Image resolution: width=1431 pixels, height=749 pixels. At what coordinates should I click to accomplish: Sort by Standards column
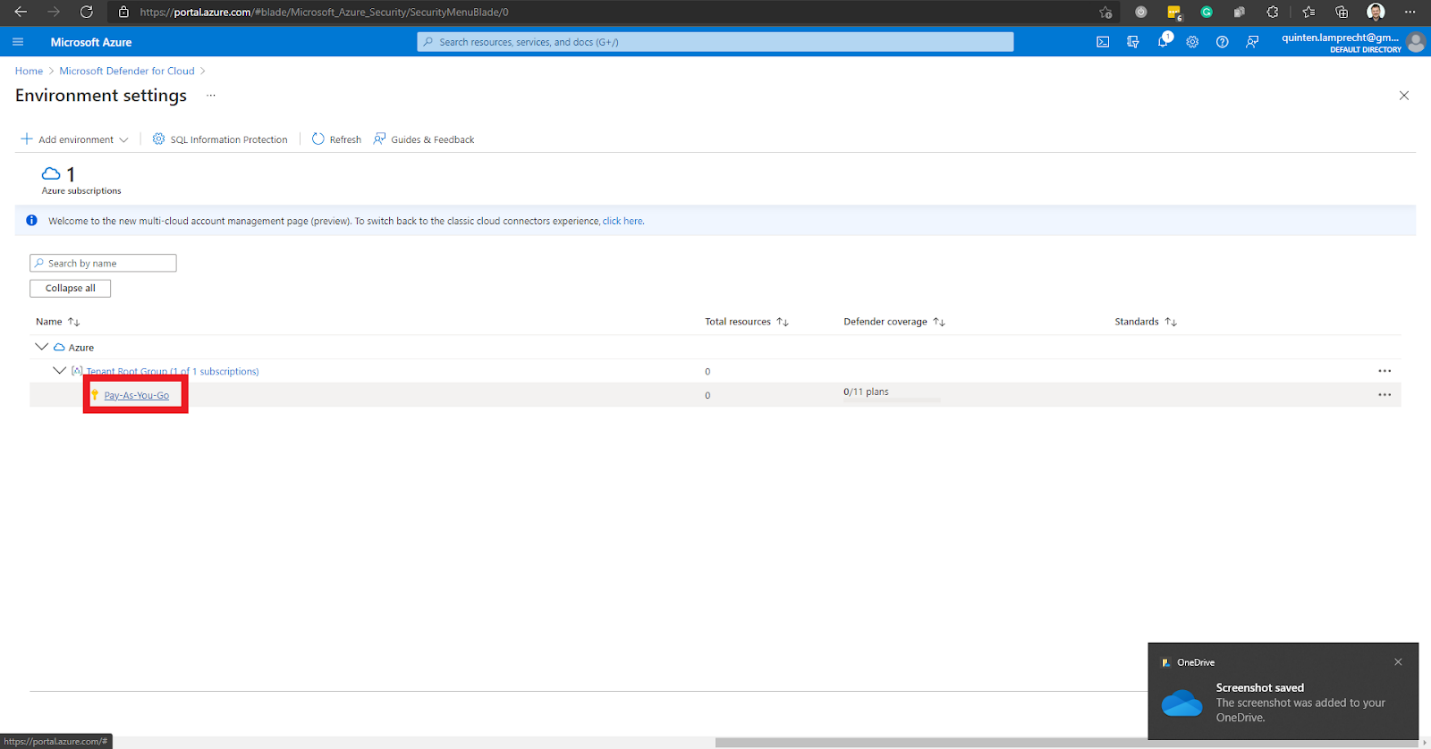(x=1146, y=322)
